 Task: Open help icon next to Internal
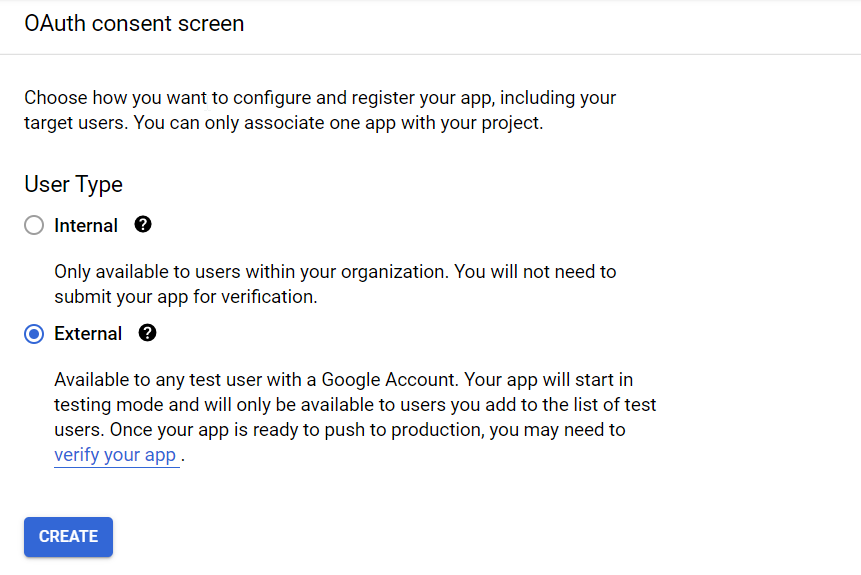(x=143, y=225)
